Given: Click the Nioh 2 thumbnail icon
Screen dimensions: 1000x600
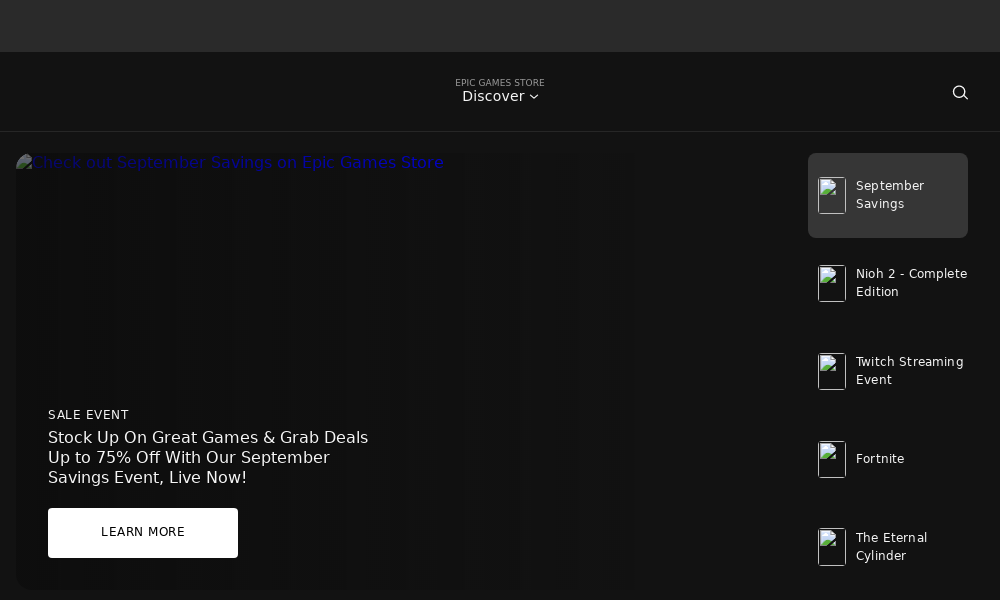Looking at the screenshot, I should click(832, 284).
